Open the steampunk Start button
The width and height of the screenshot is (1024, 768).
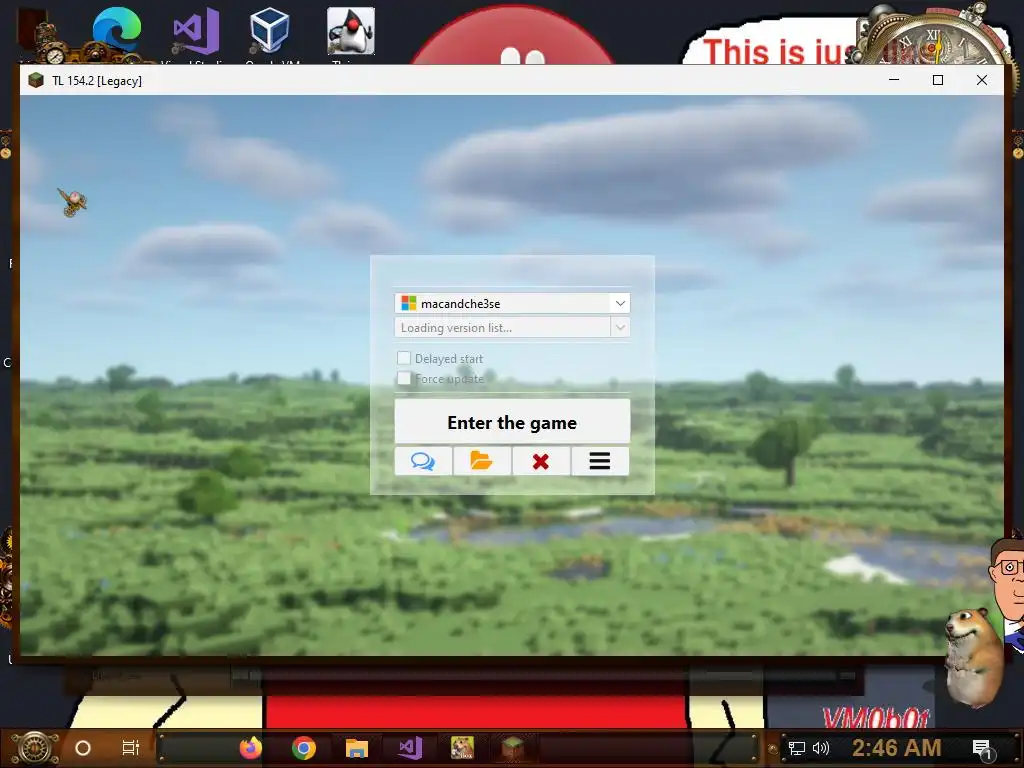coord(35,748)
